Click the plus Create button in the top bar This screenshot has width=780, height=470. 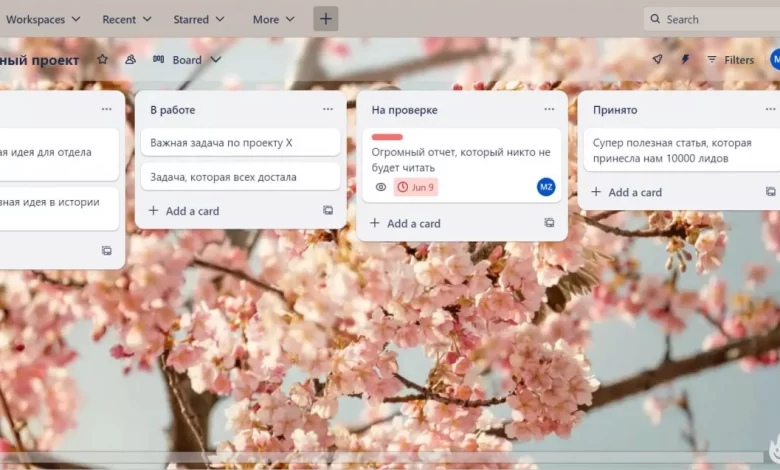point(325,19)
